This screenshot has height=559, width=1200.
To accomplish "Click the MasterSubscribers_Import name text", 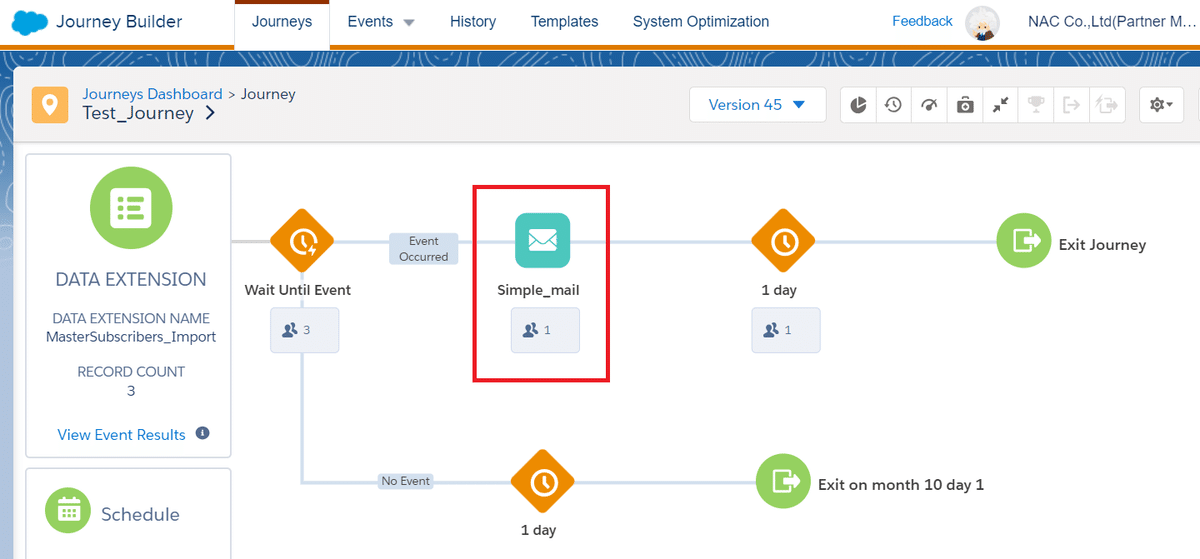I will click(131, 337).
